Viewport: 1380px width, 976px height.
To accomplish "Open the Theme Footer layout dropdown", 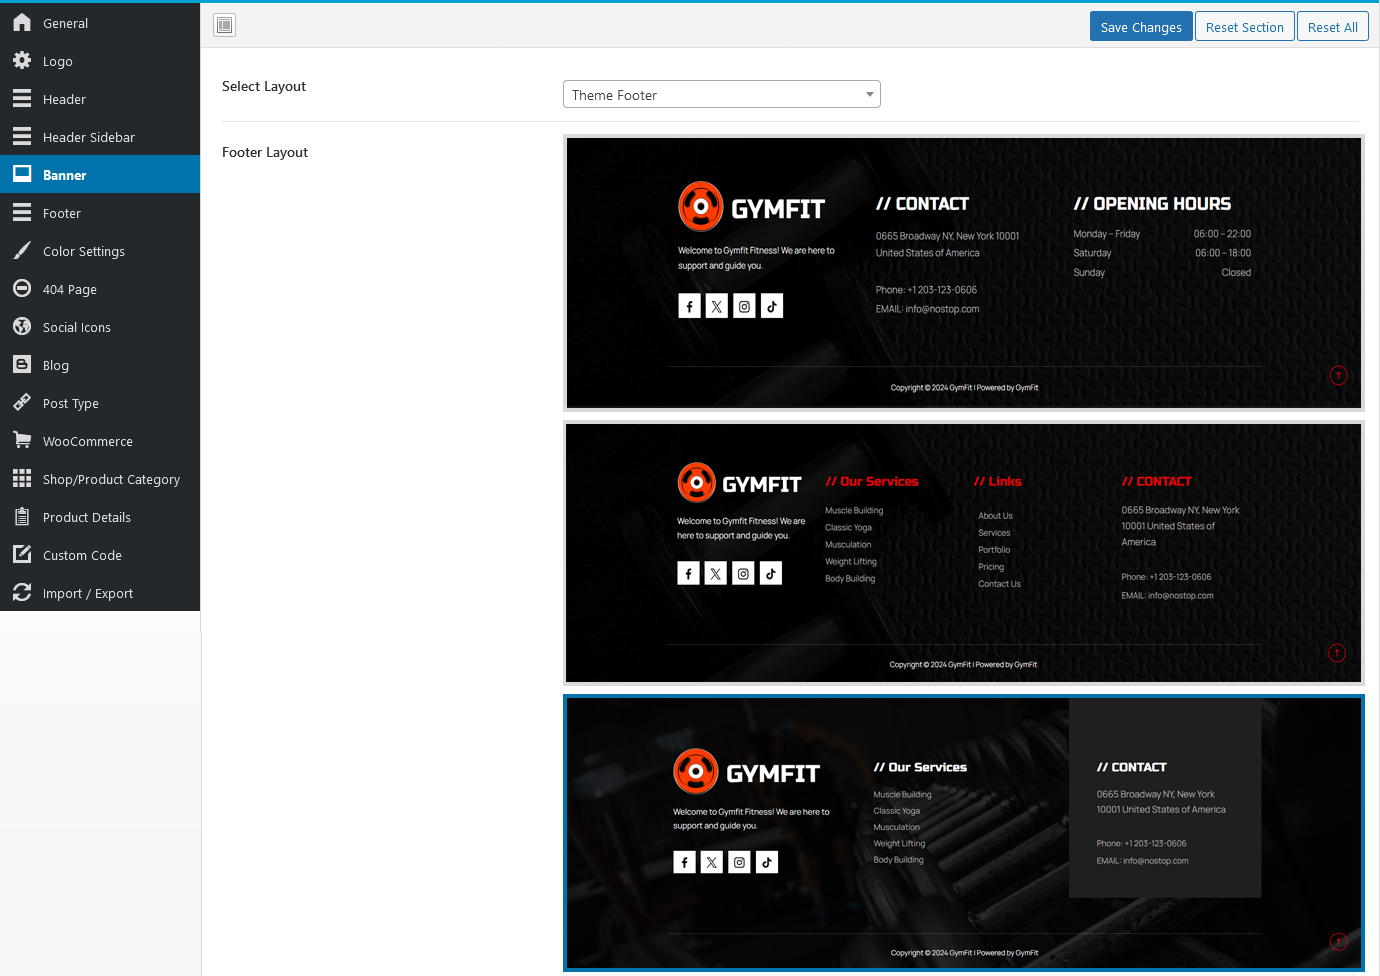I will coord(721,93).
